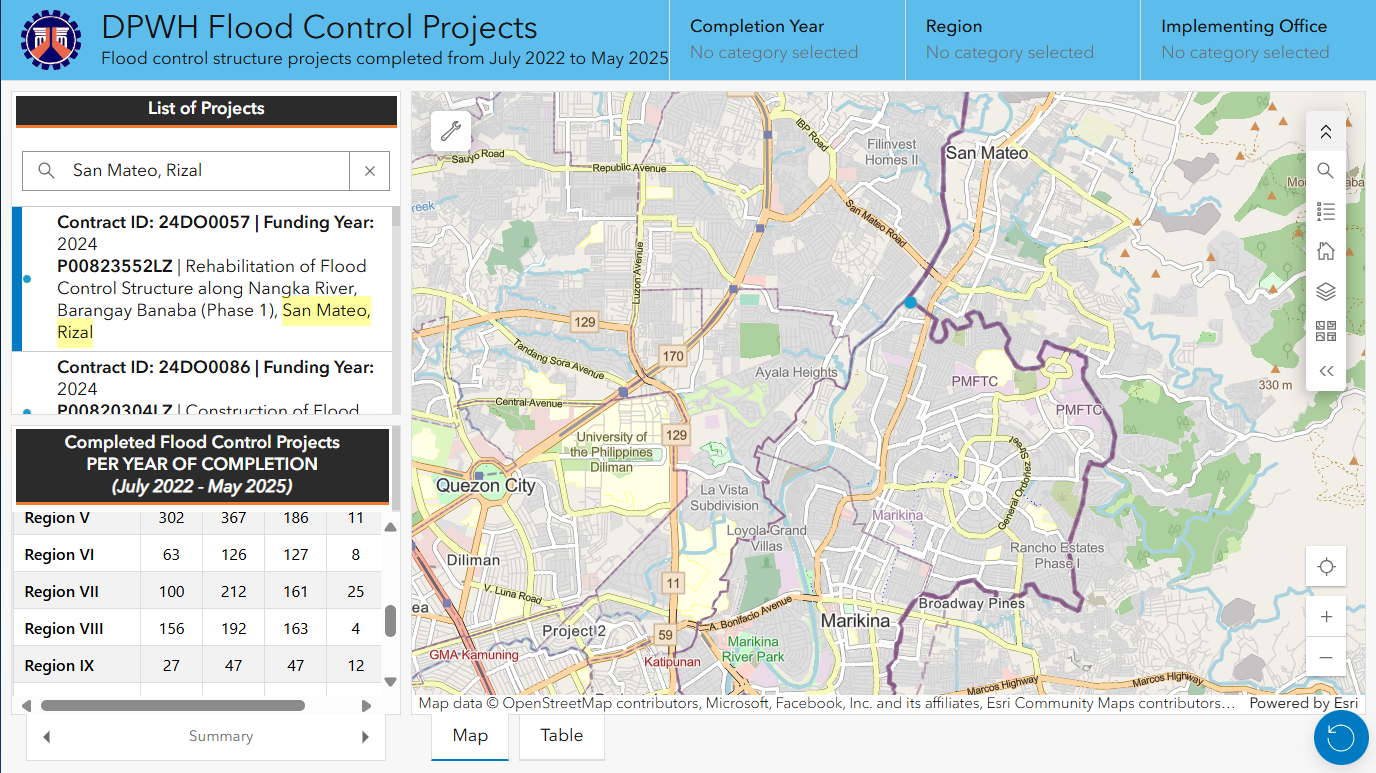Open the map search tool
The image size is (1376, 773).
tap(1326, 170)
